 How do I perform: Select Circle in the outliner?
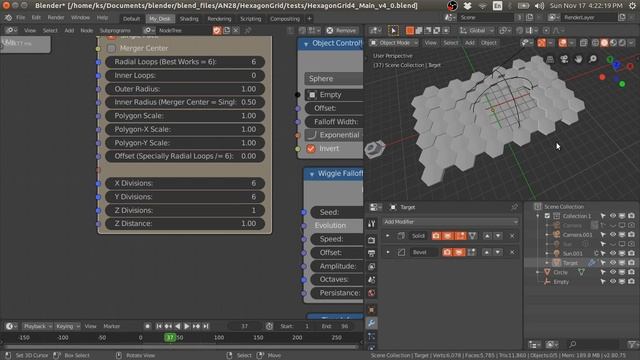point(560,272)
